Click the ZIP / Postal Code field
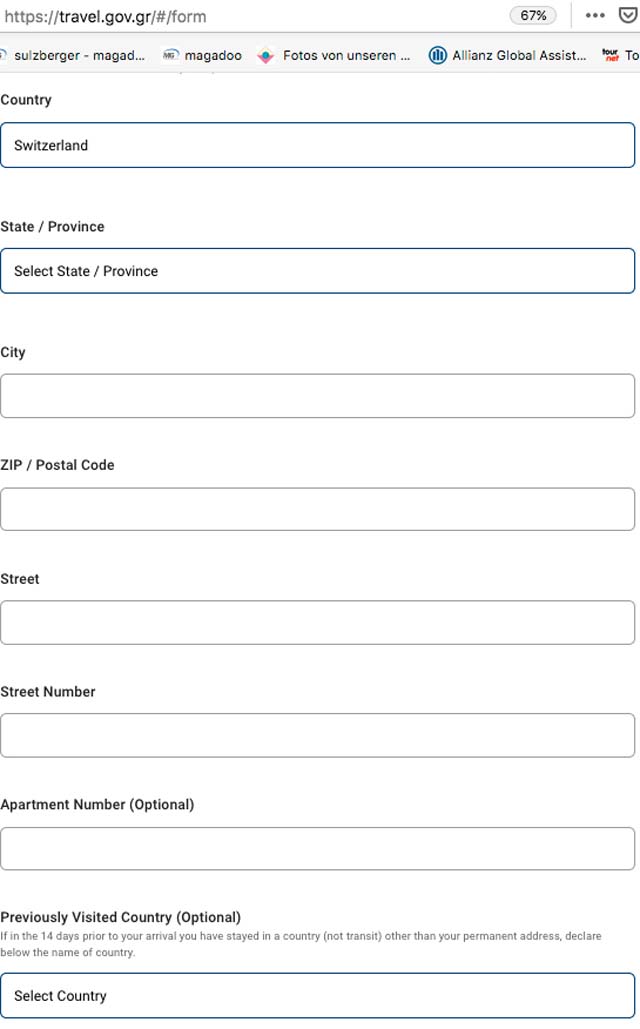This screenshot has width=640, height=1029. click(x=318, y=509)
